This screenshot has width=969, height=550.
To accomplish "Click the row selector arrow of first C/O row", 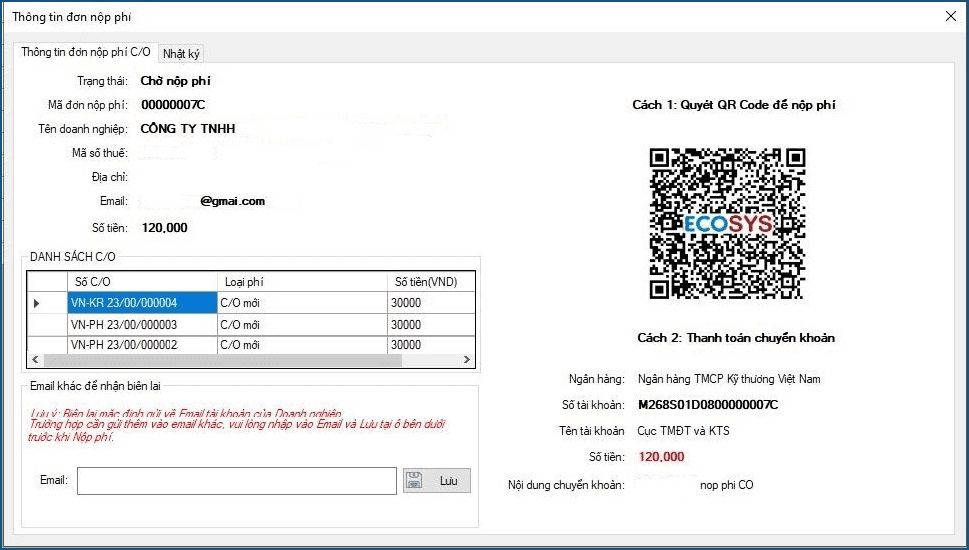I will pos(36,303).
